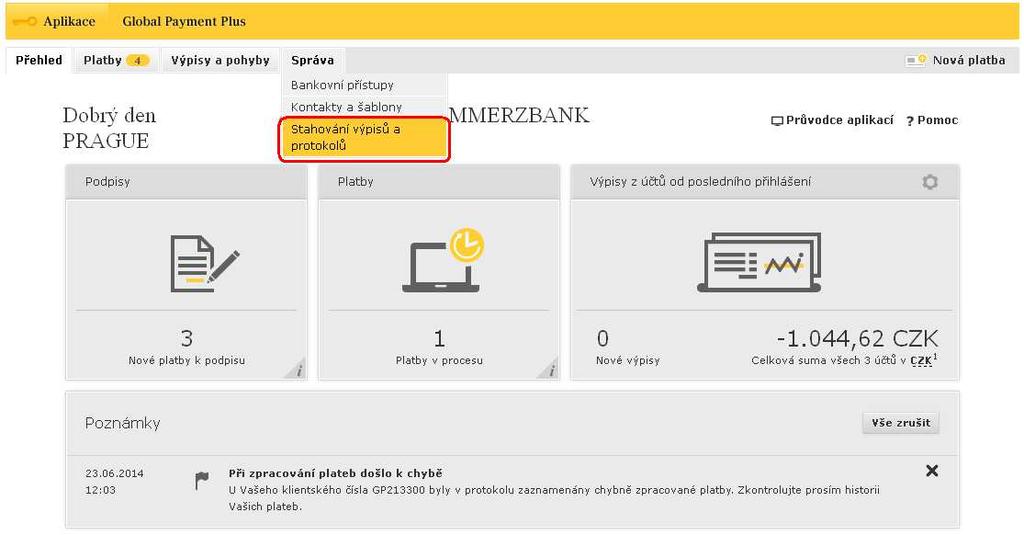Click the card icon next to Nová platba
This screenshot has width=1024, height=535.
click(x=916, y=60)
